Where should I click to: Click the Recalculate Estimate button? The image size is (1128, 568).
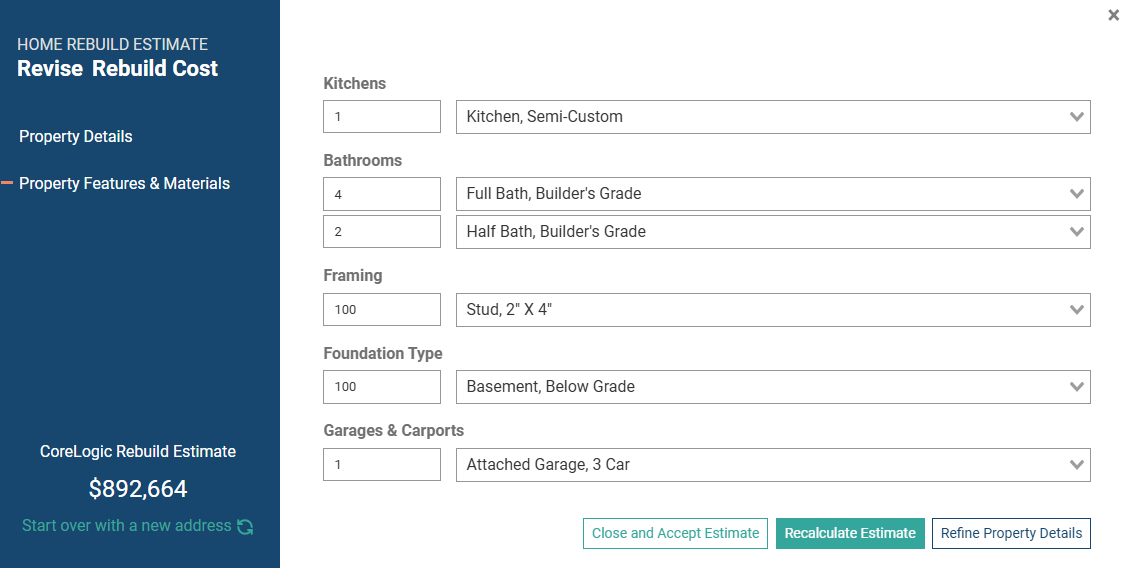[850, 533]
